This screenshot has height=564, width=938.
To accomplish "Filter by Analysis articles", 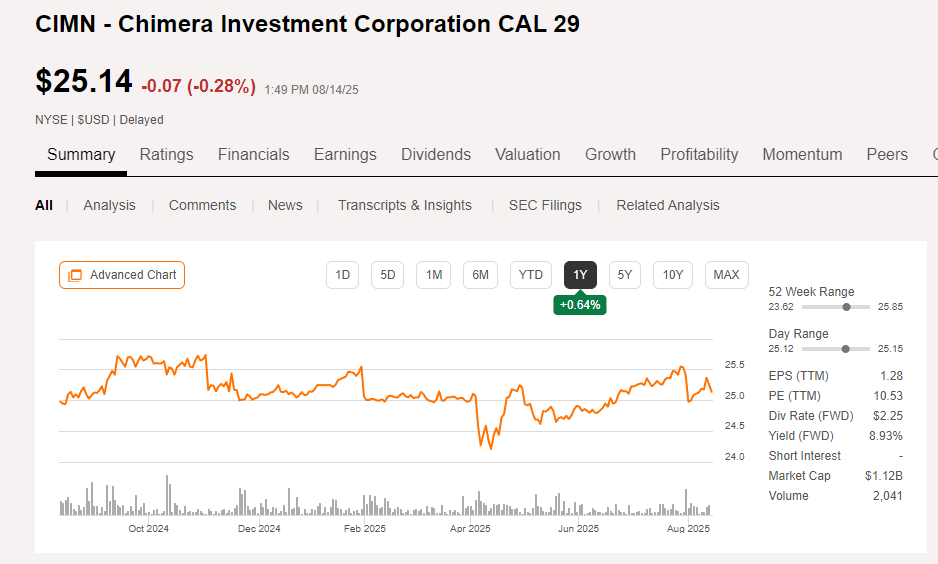I will [109, 205].
